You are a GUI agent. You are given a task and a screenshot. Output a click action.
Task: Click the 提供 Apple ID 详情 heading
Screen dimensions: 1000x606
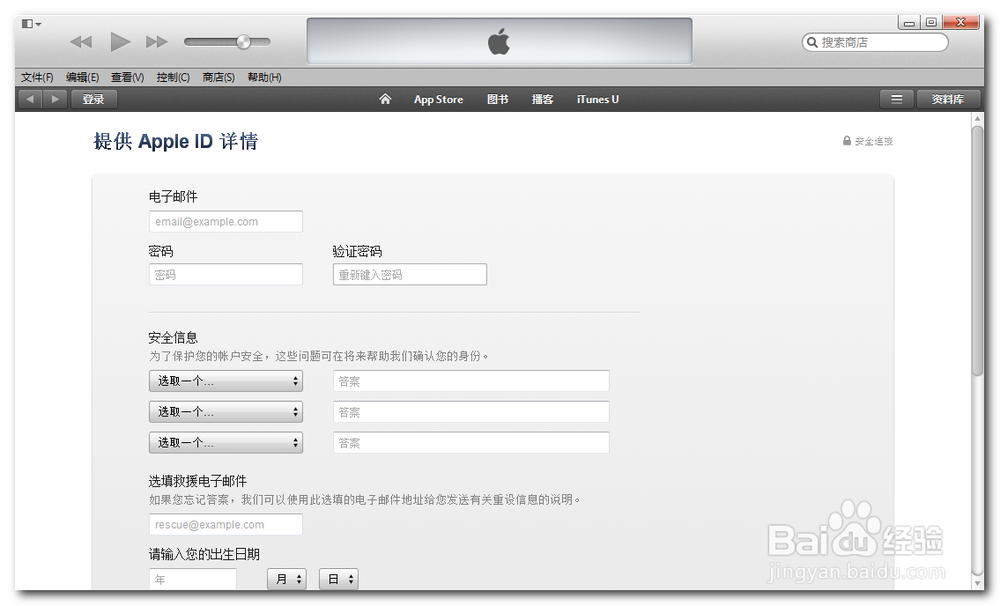click(176, 141)
